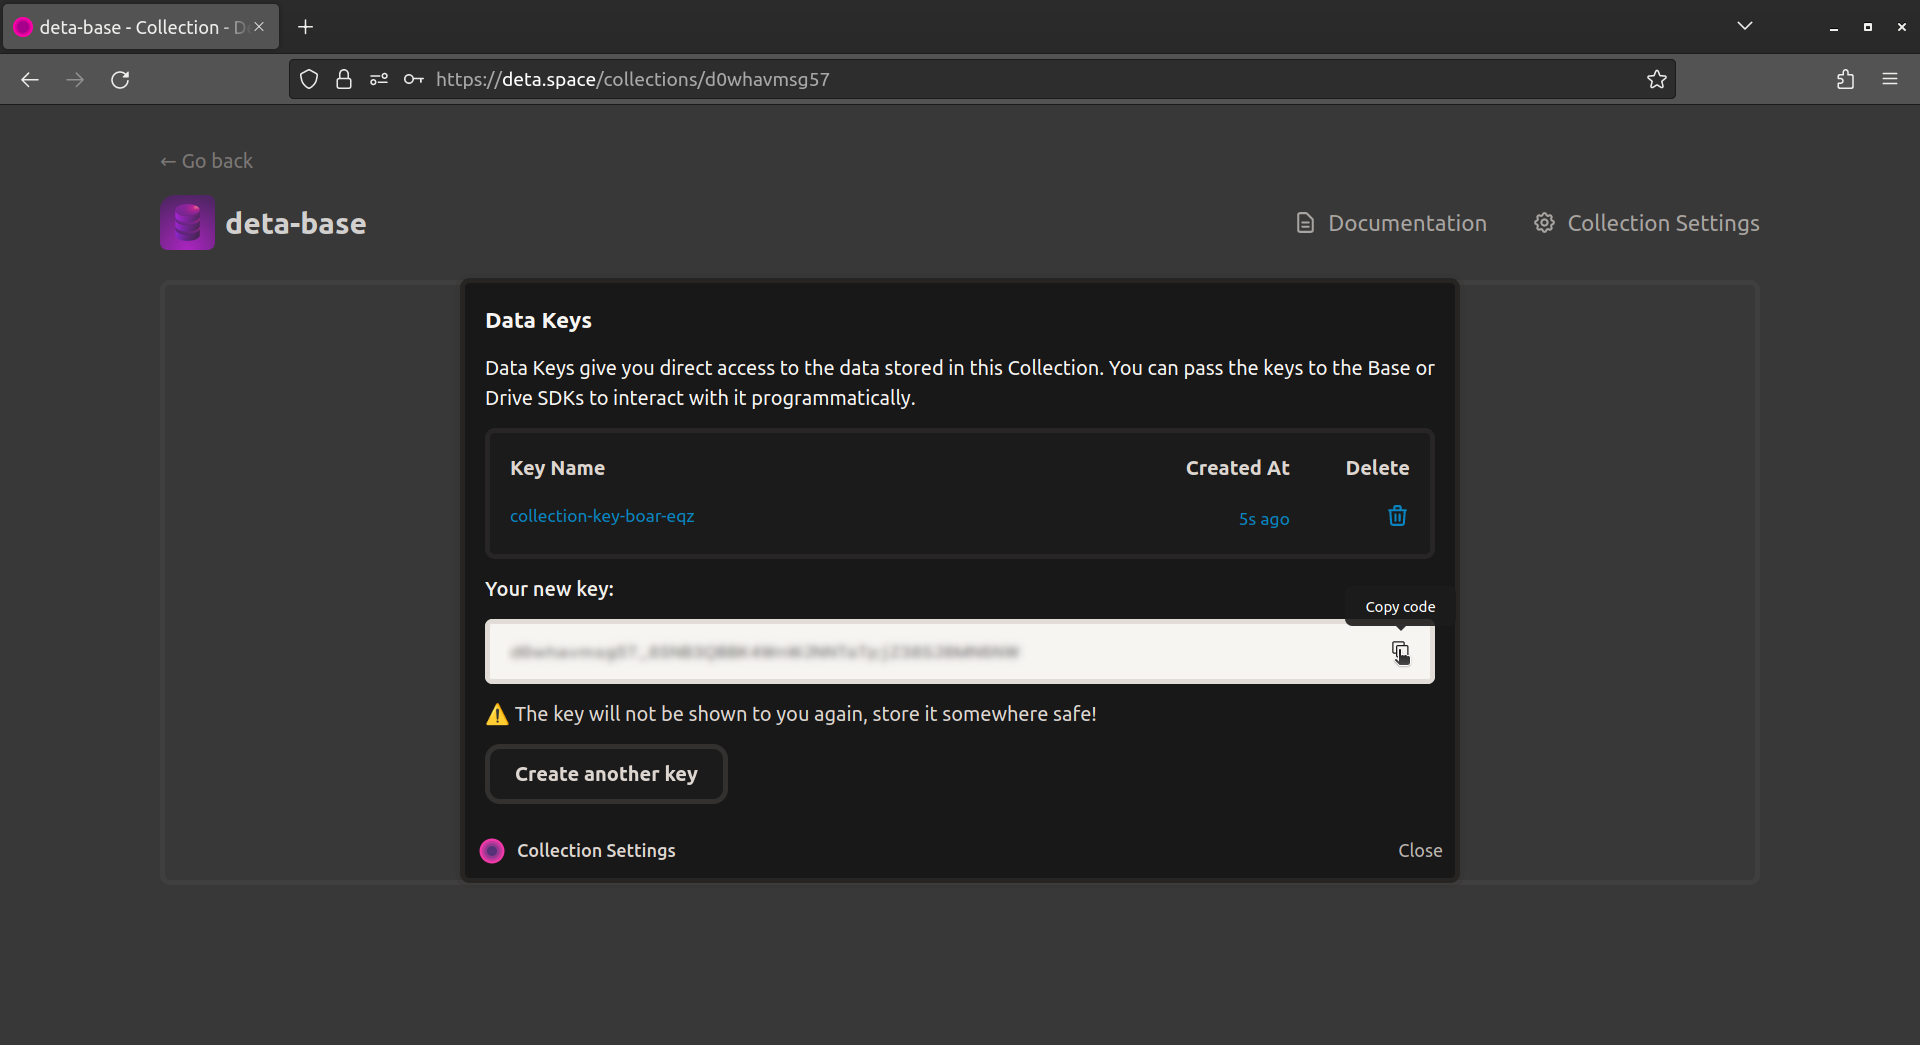Close the Data Keys dialog

tap(1420, 850)
